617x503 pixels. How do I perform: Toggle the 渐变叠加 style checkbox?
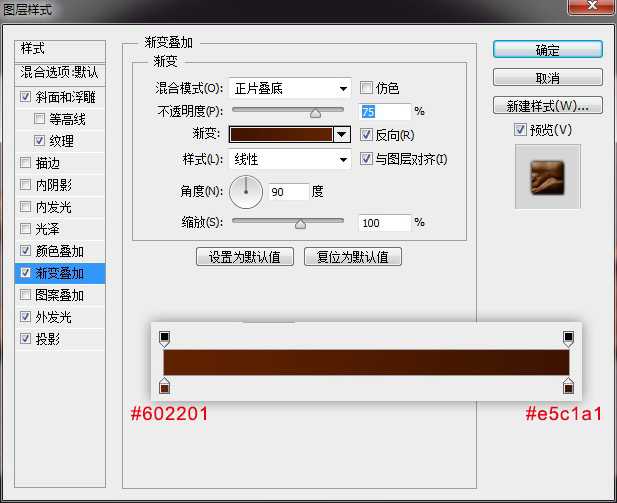click(26, 272)
